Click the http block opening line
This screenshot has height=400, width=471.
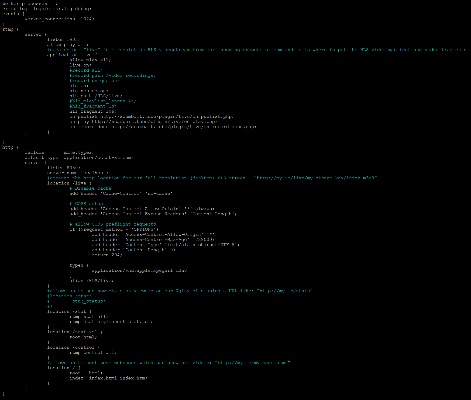(11, 147)
